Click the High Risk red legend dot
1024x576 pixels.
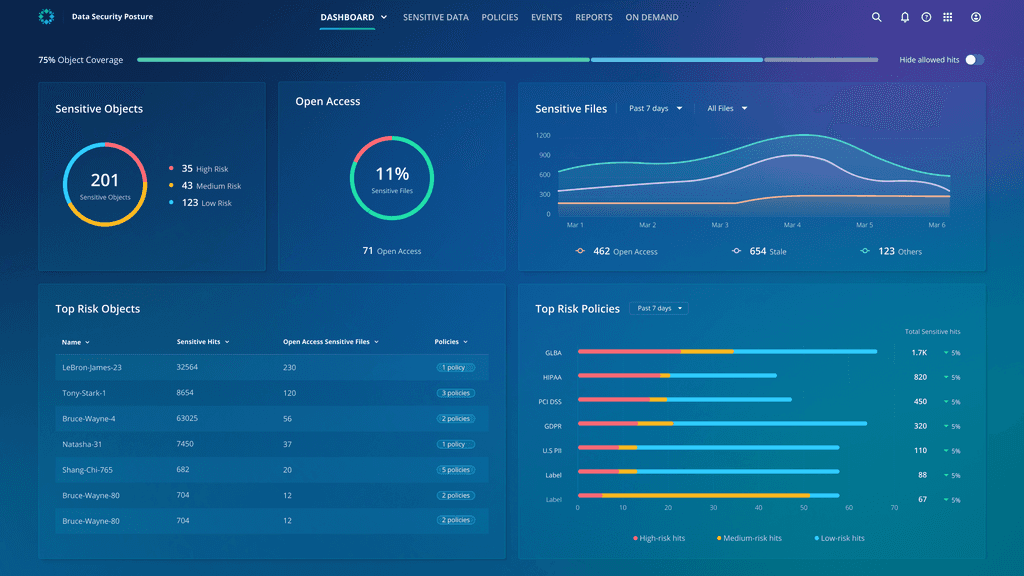[171, 168]
